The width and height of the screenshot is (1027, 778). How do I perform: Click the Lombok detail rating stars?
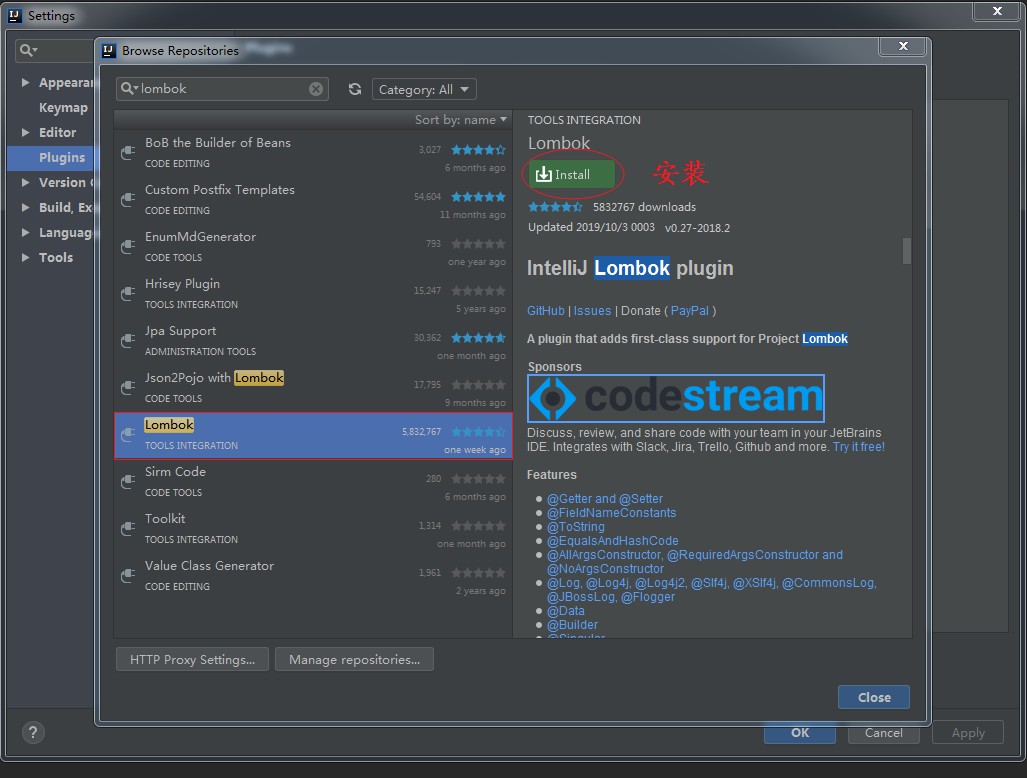[x=555, y=207]
